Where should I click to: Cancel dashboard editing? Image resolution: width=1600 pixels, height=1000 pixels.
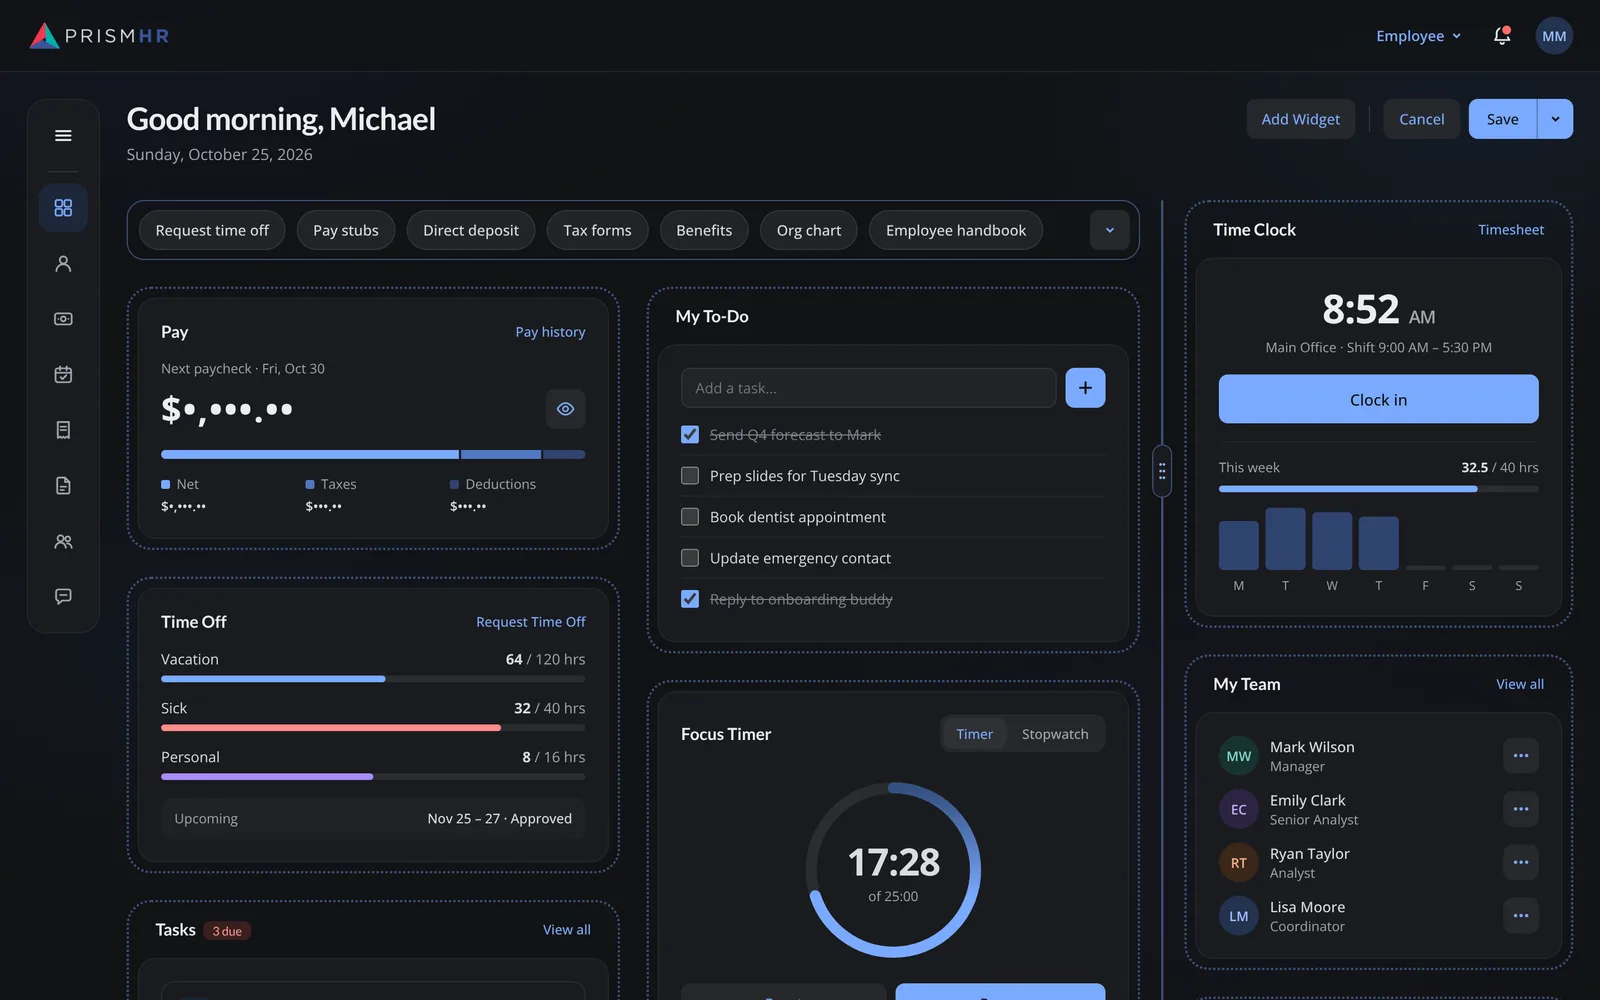1421,119
